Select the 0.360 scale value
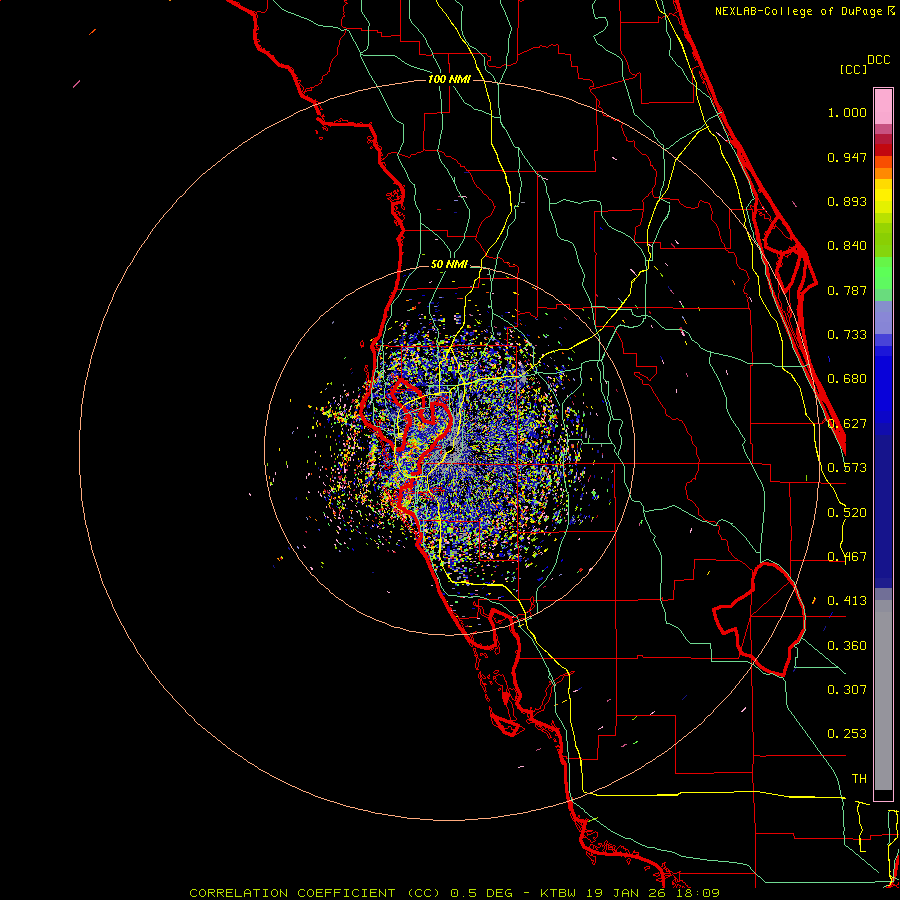900x900 pixels. [x=847, y=646]
